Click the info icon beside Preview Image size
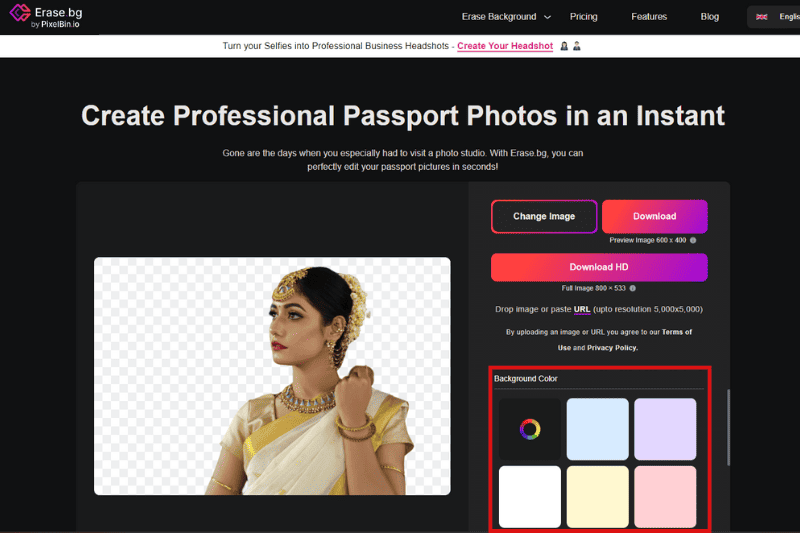The width and height of the screenshot is (800, 533). point(693,240)
